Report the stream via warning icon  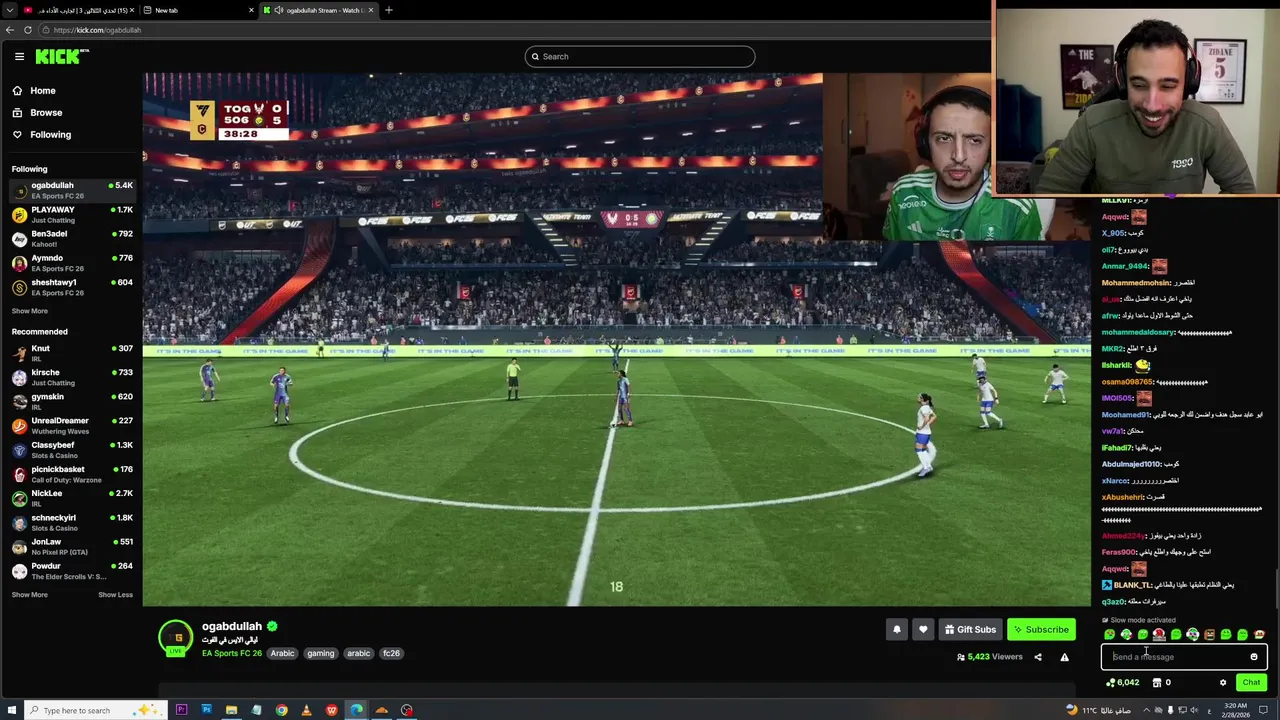pyautogui.click(x=1064, y=657)
